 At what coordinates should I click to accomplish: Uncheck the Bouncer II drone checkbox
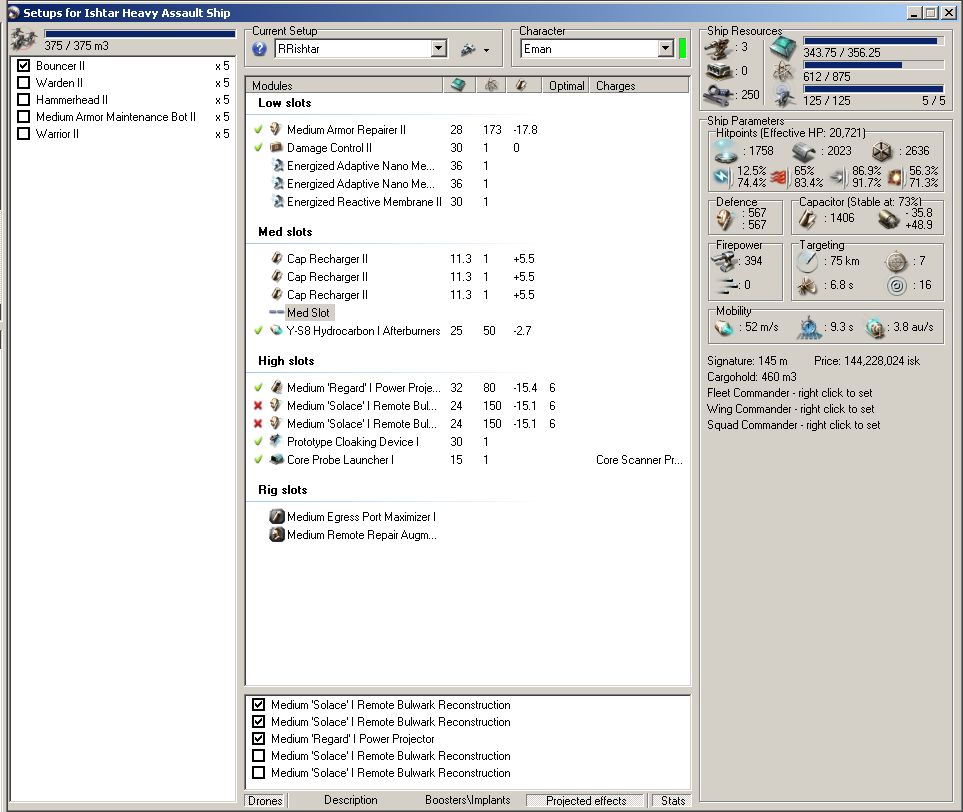point(23,65)
